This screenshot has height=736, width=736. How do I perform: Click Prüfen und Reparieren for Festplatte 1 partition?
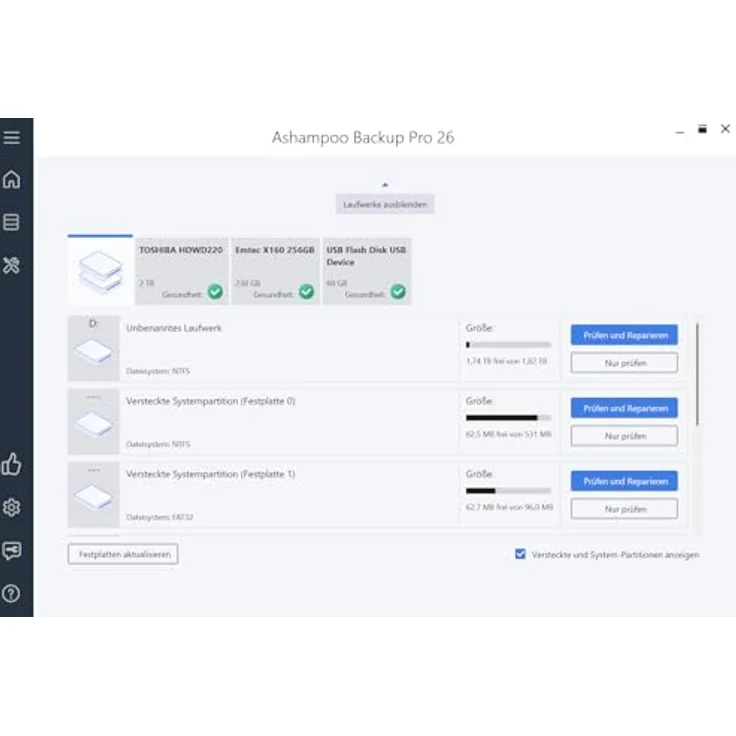click(624, 481)
